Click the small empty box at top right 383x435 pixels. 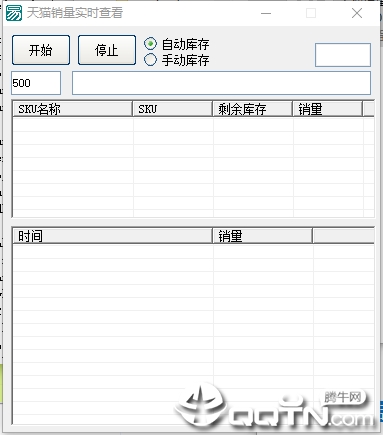point(343,55)
